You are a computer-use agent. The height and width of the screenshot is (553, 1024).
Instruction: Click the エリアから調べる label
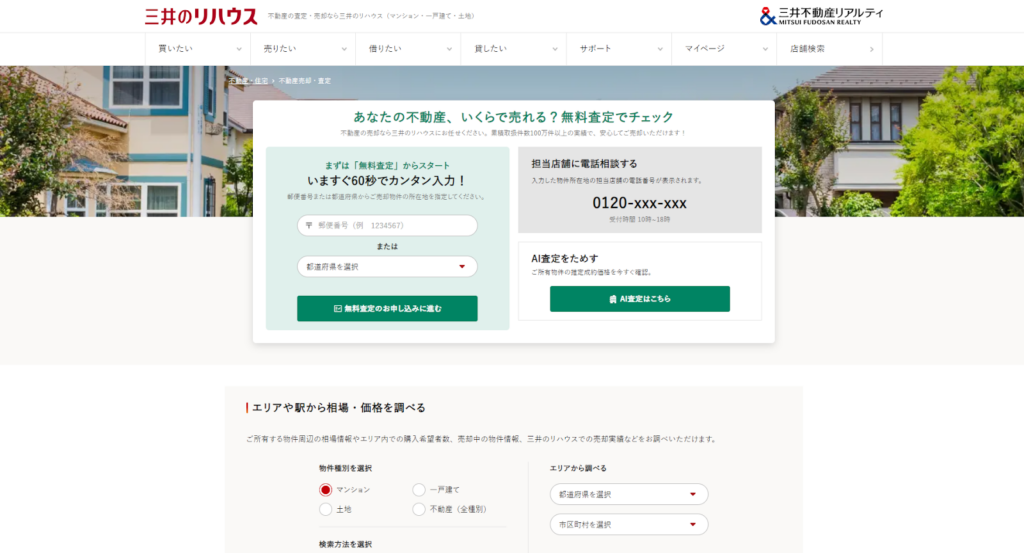[x=578, y=468]
